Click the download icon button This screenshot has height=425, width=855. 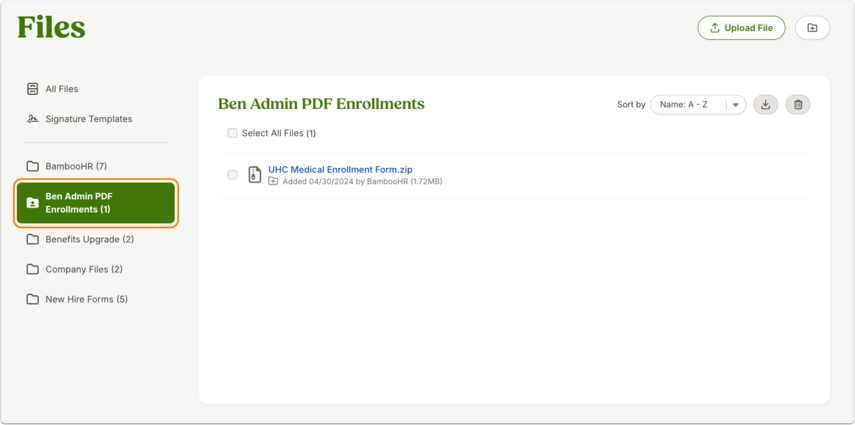click(766, 105)
